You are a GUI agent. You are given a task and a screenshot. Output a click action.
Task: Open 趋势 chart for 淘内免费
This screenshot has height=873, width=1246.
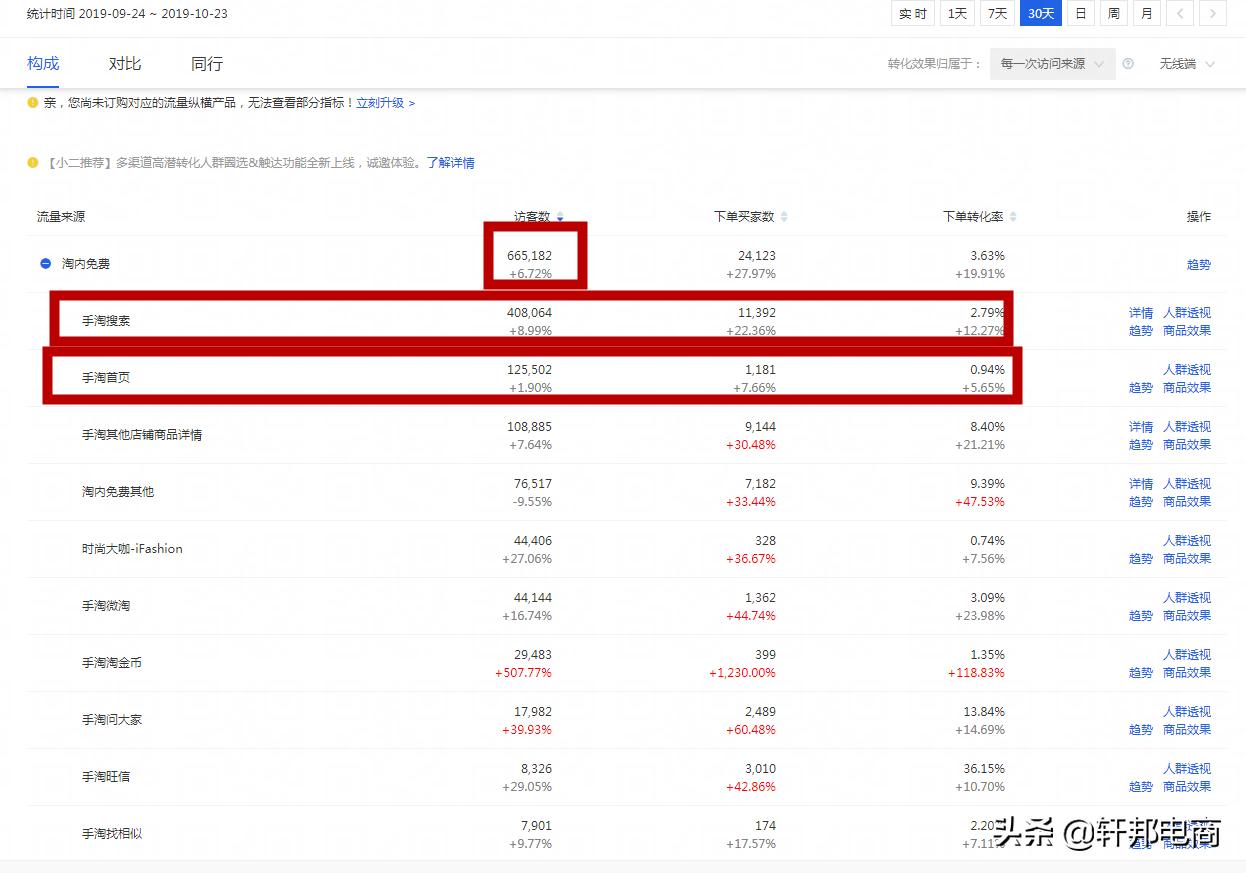1199,264
